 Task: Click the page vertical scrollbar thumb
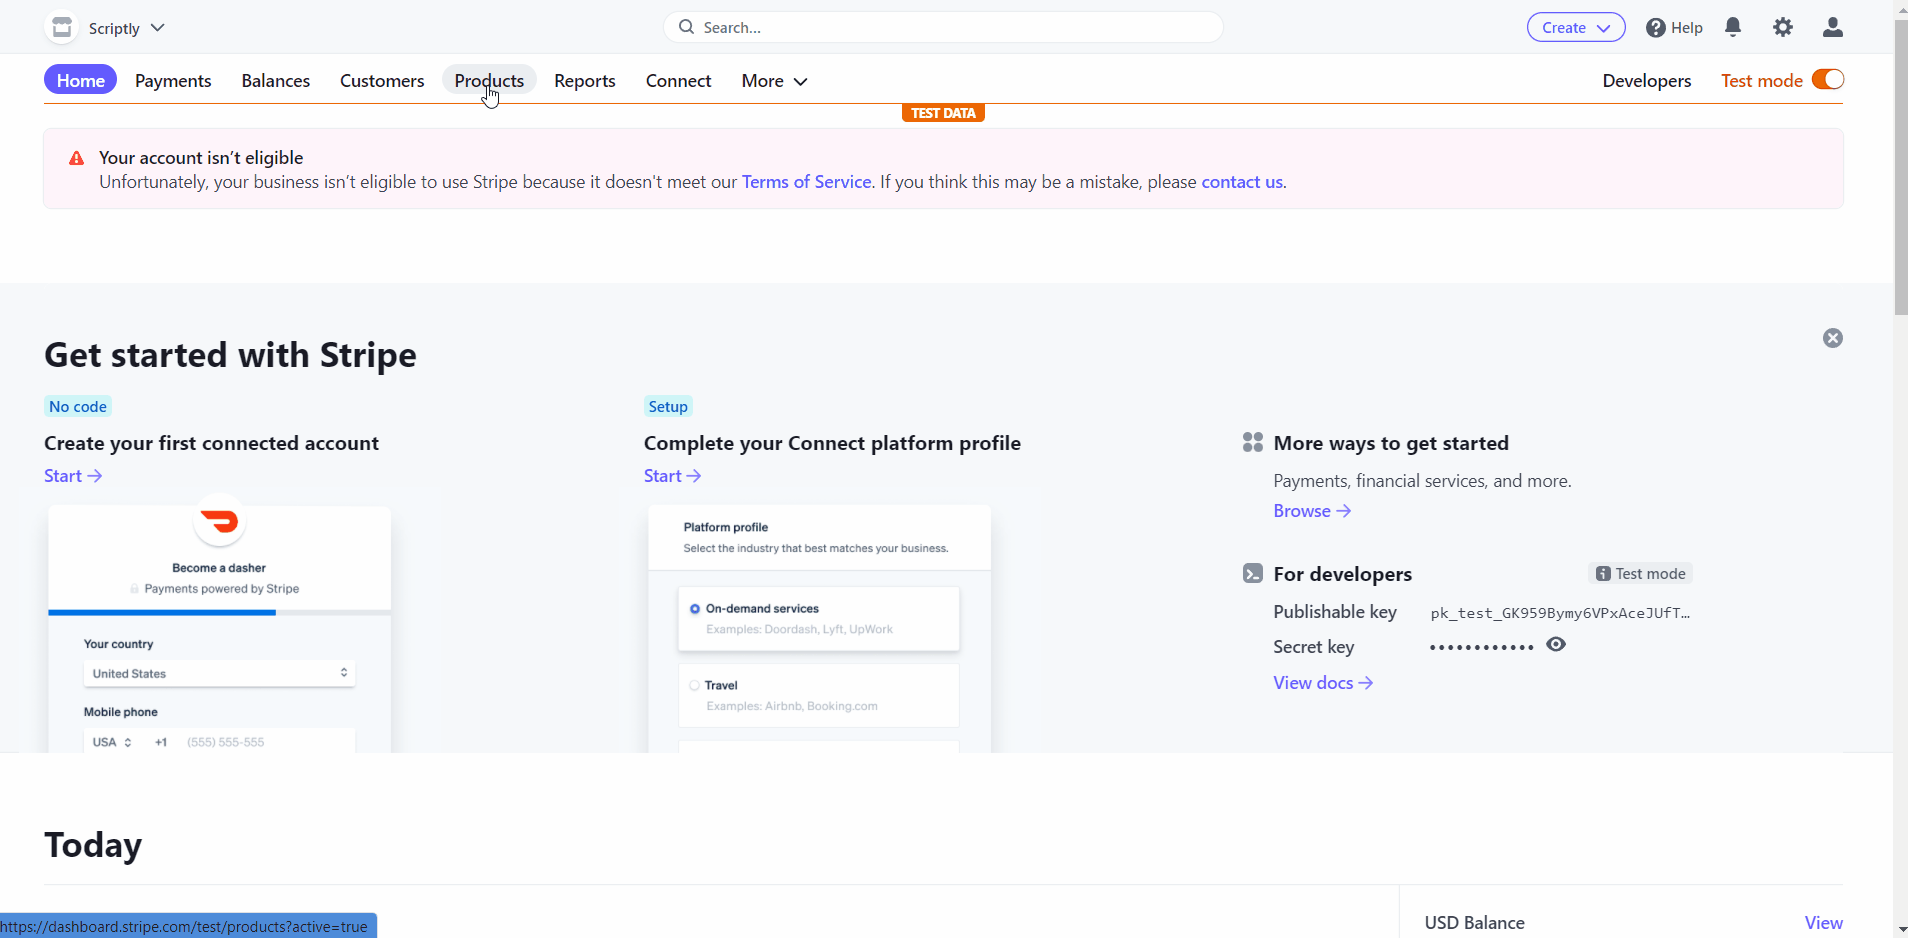[1901, 168]
